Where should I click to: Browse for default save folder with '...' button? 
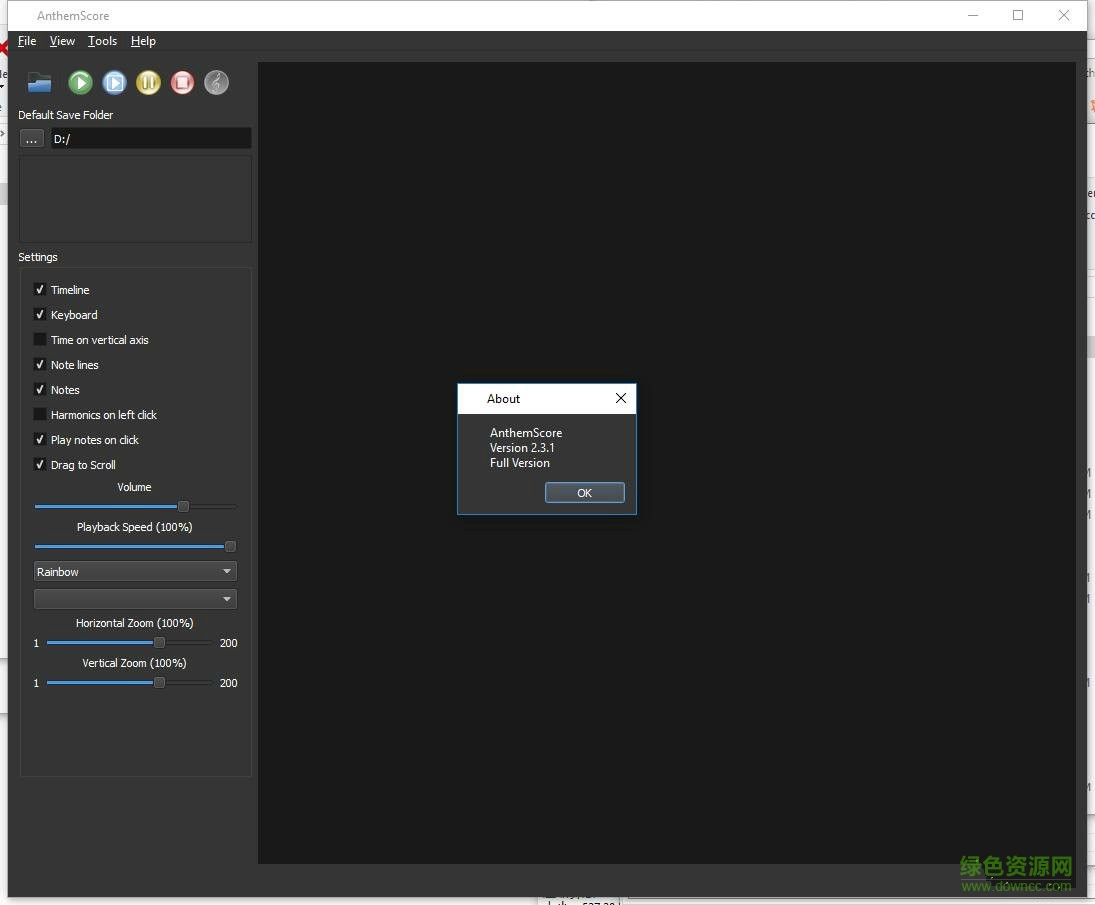click(x=32, y=139)
